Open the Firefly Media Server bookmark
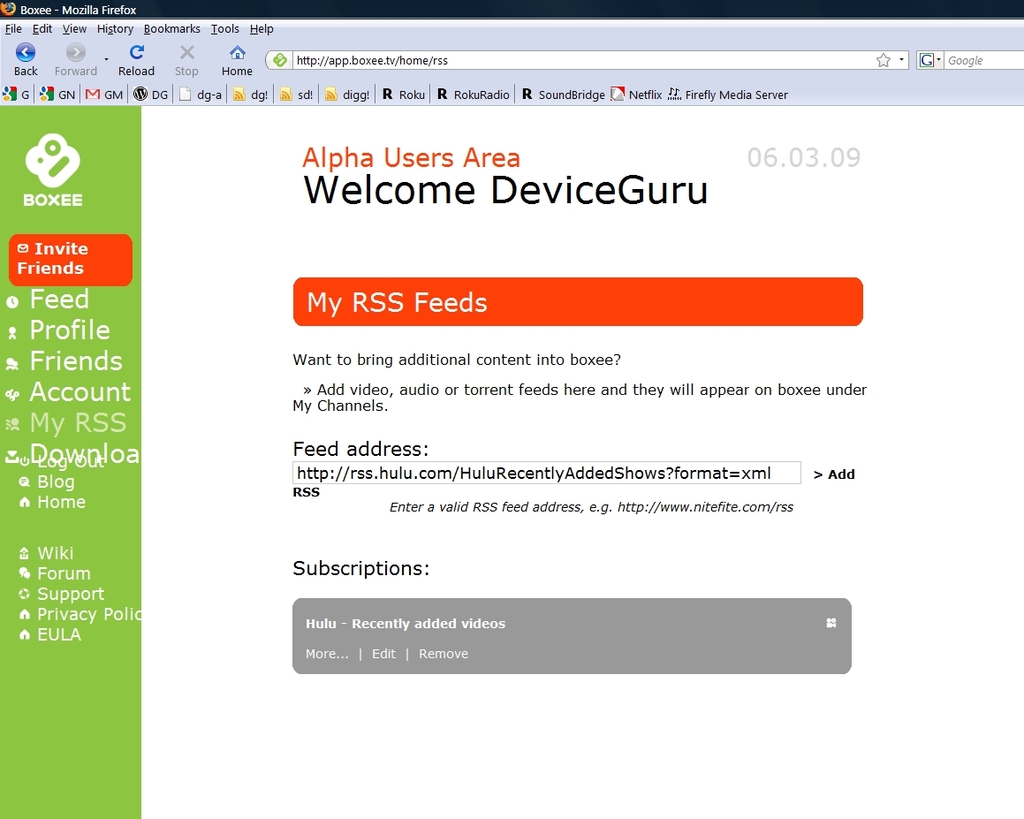The width and height of the screenshot is (1024, 819). 728,95
